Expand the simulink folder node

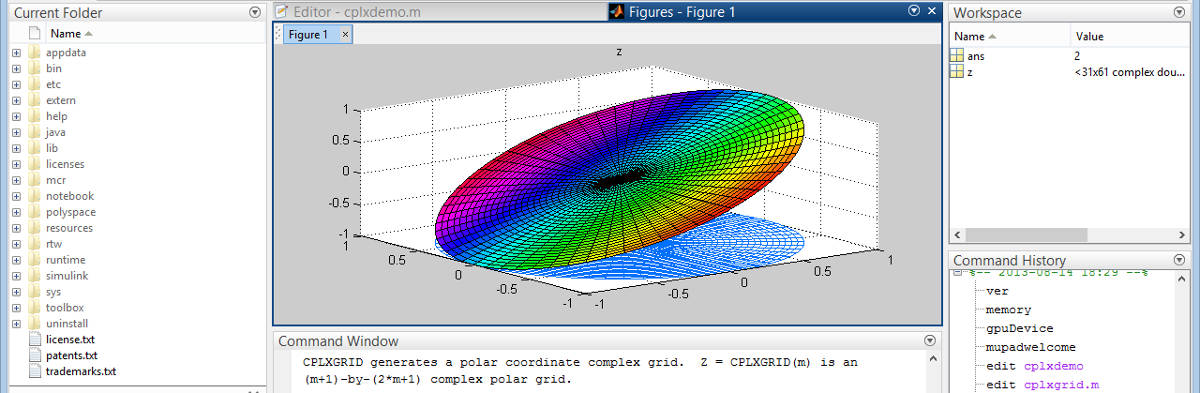coord(16,276)
